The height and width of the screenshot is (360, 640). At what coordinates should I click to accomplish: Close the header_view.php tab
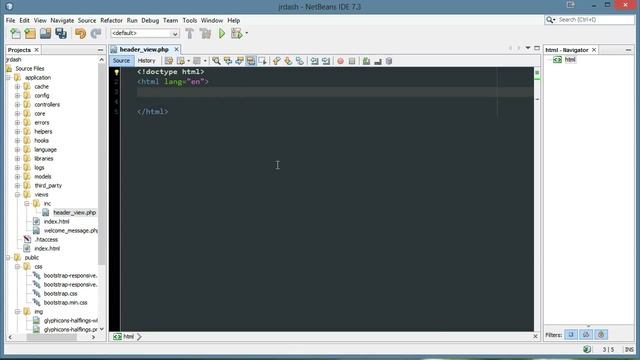click(x=176, y=49)
